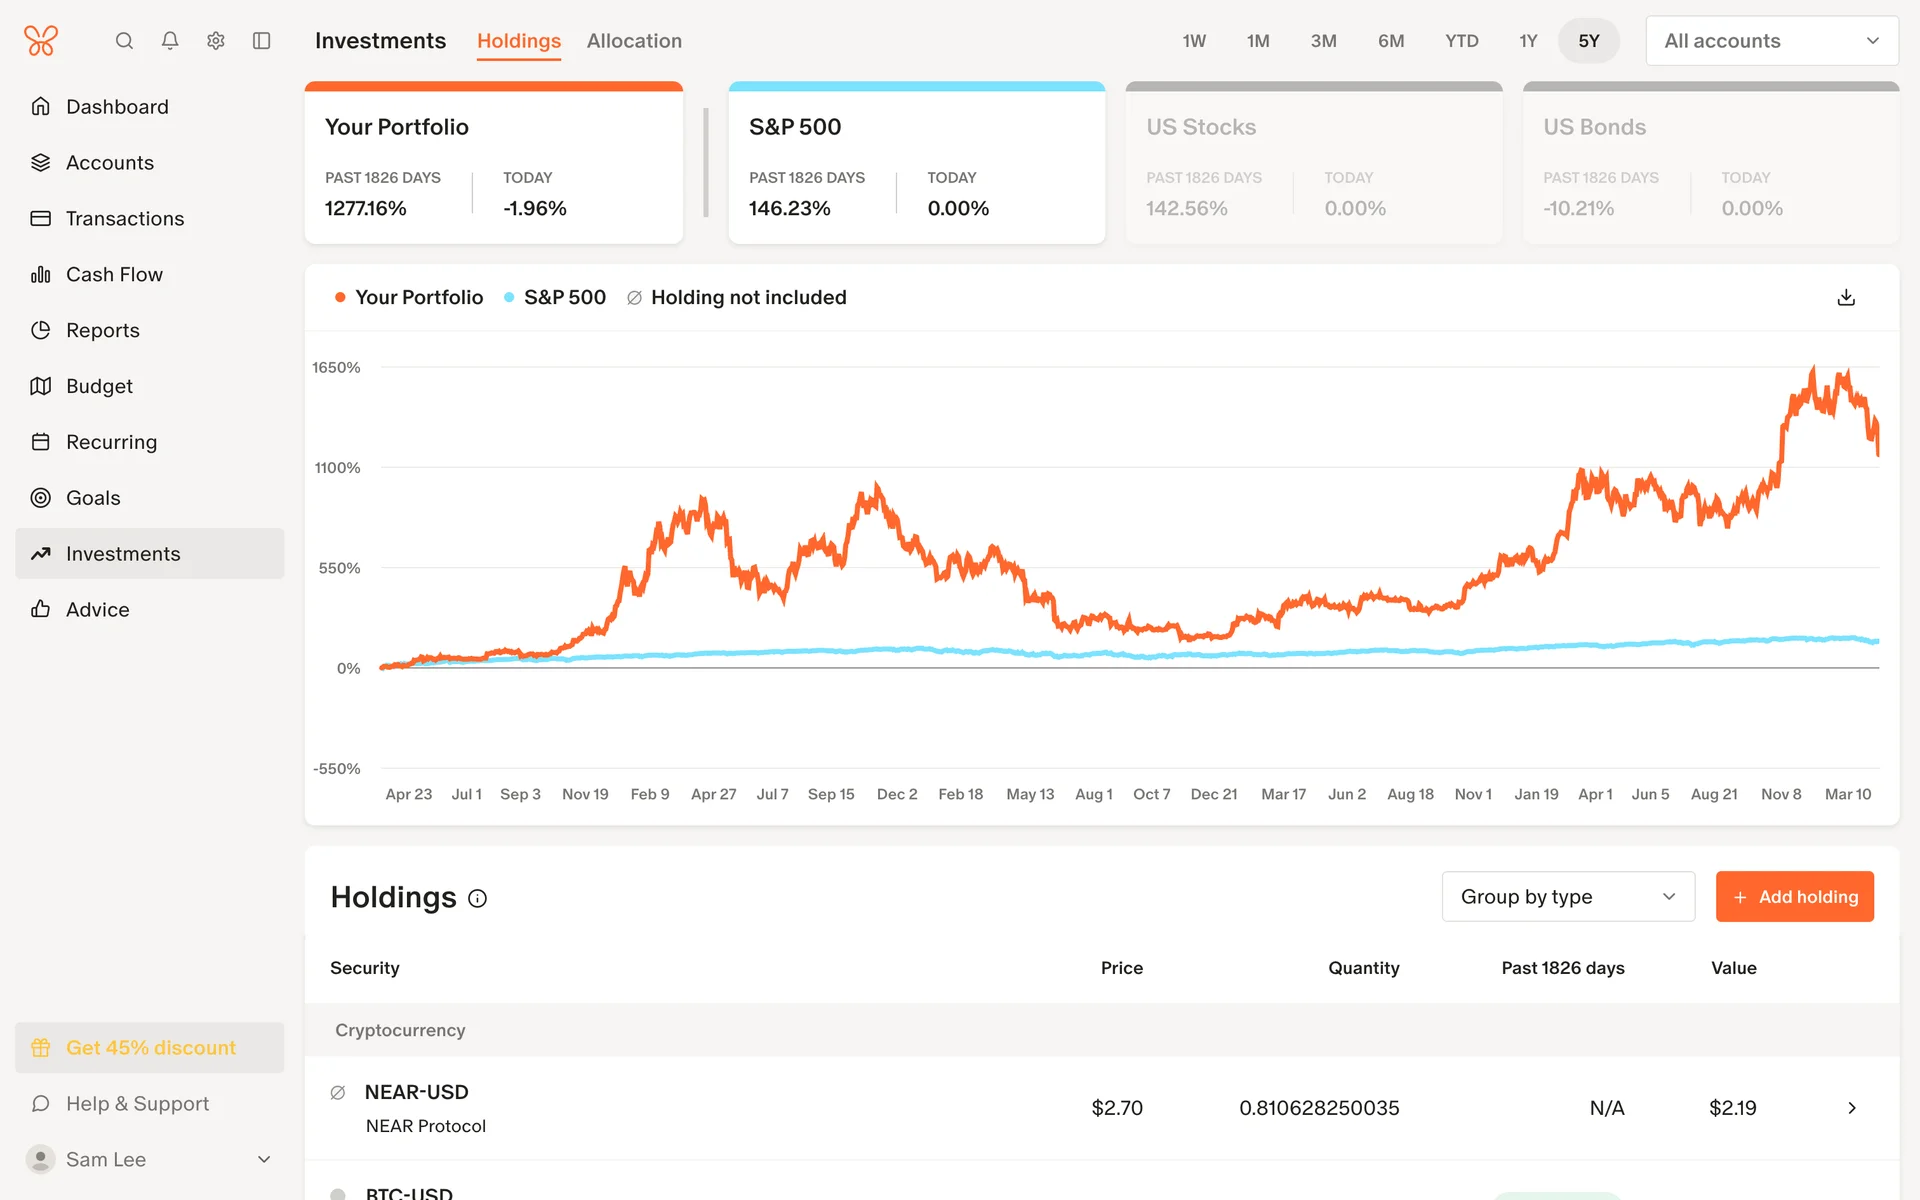Click Get 45% discount link
Screen dimensions: 1920x1200
point(150,1048)
